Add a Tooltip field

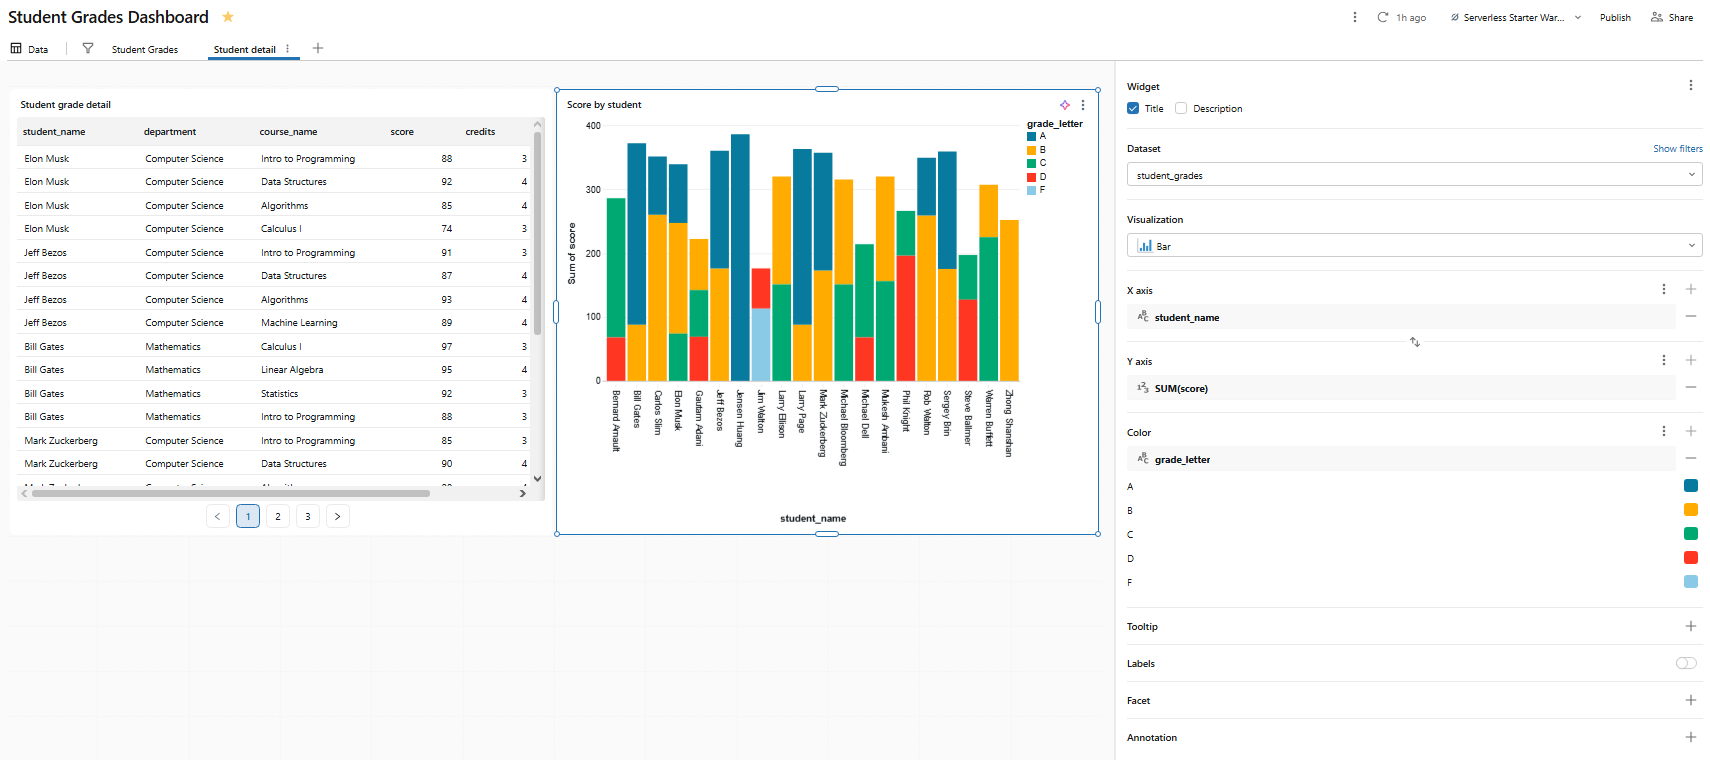click(1691, 626)
